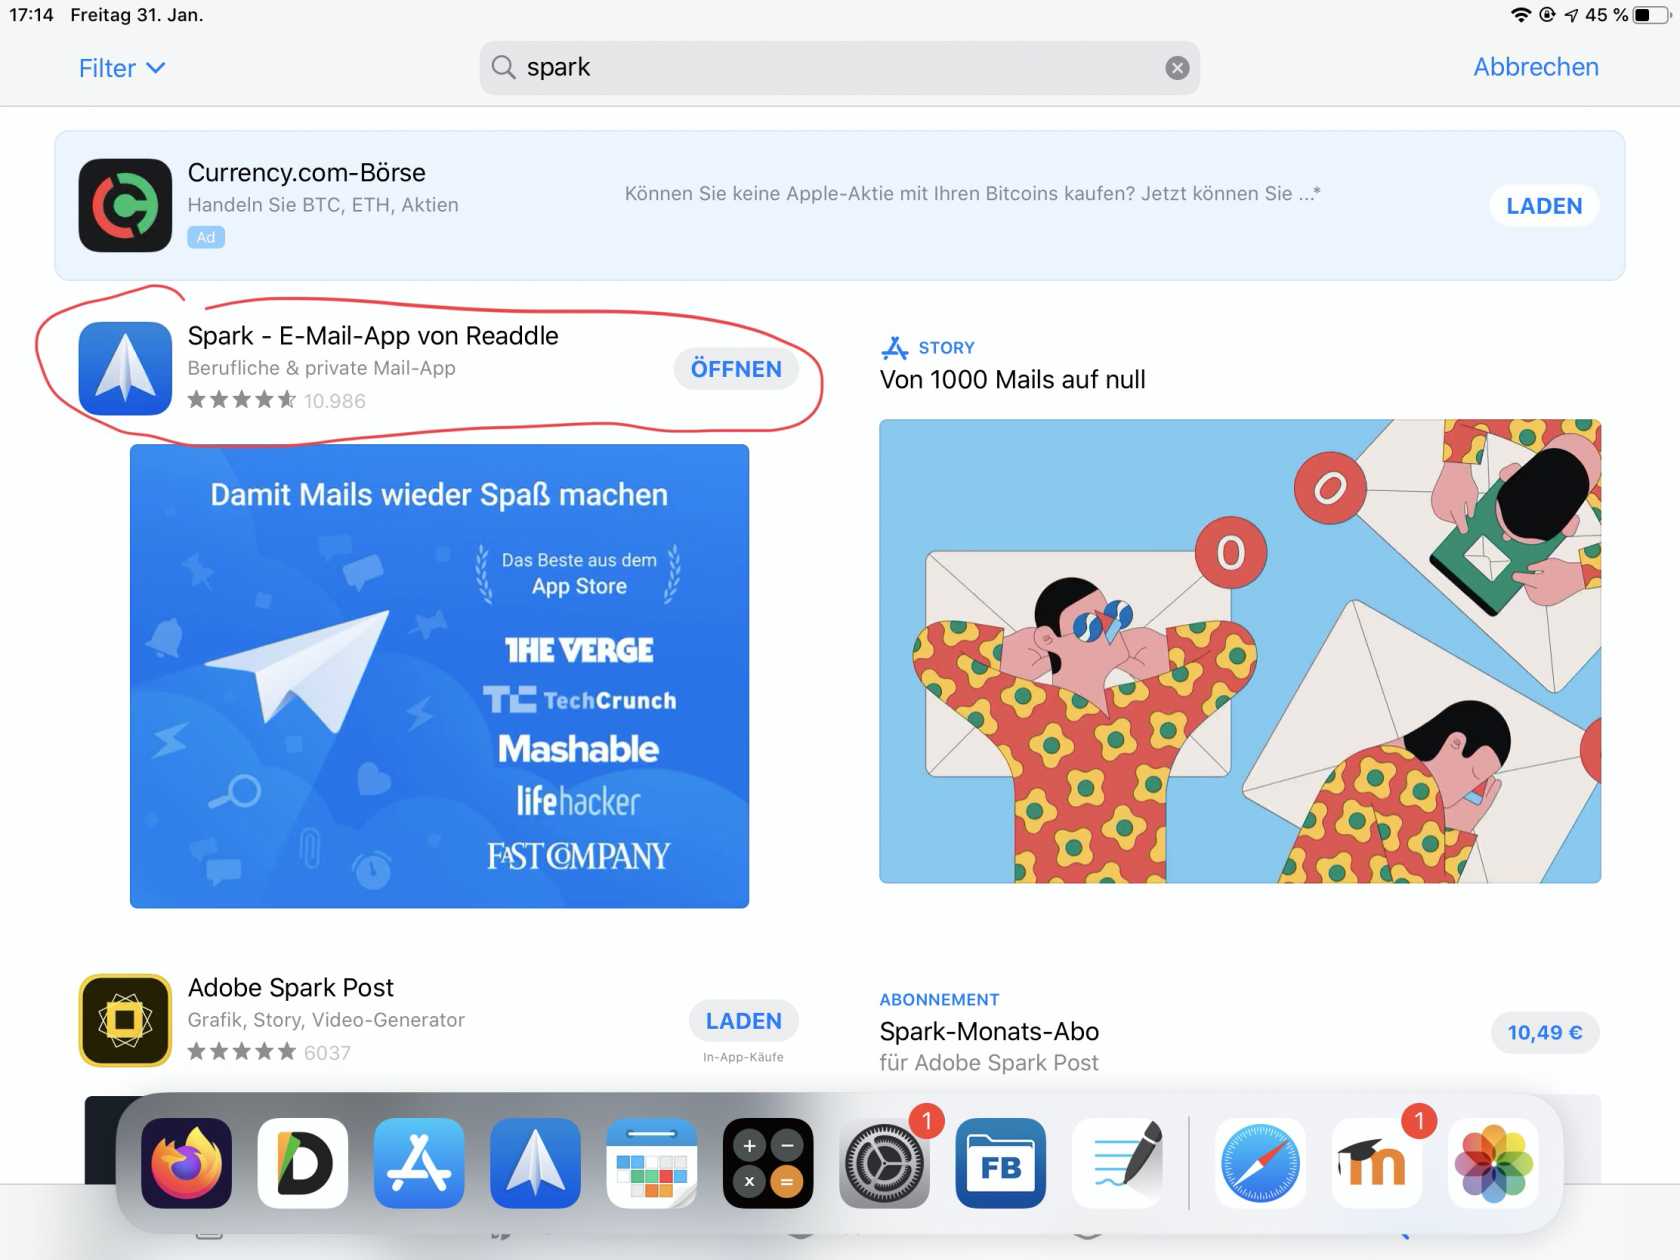Open the Calculator app in dock
Viewport: 1680px width, 1260px height.
click(x=768, y=1163)
